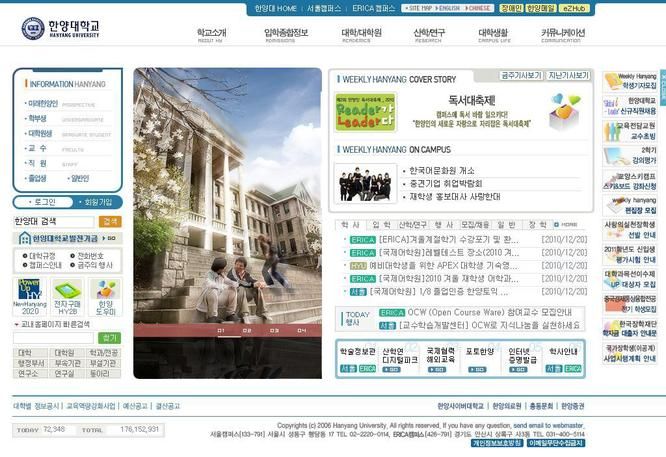Image resolution: width=666 pixels, height=457 pixels.
Task: Open the eZHub button
Action: pos(574,8)
